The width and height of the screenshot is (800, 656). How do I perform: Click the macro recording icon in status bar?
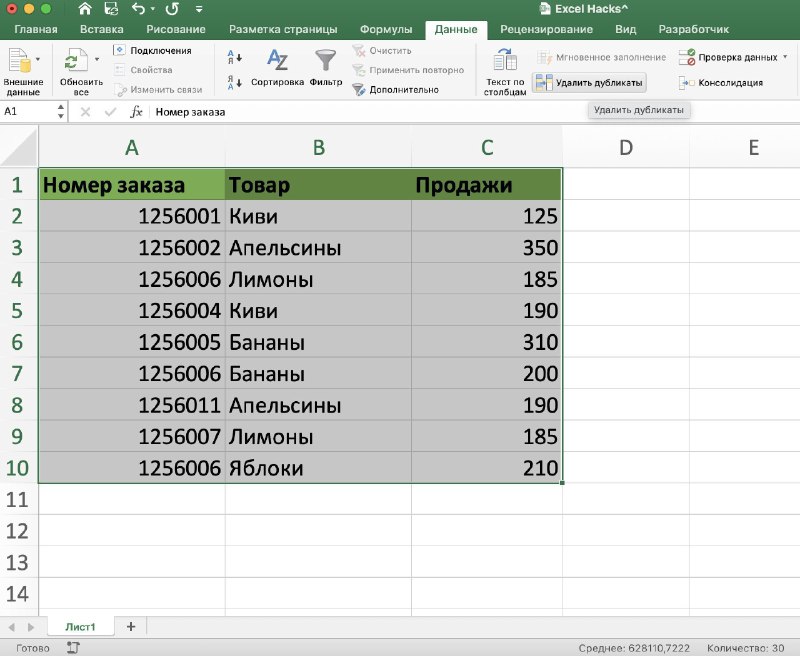pos(73,647)
